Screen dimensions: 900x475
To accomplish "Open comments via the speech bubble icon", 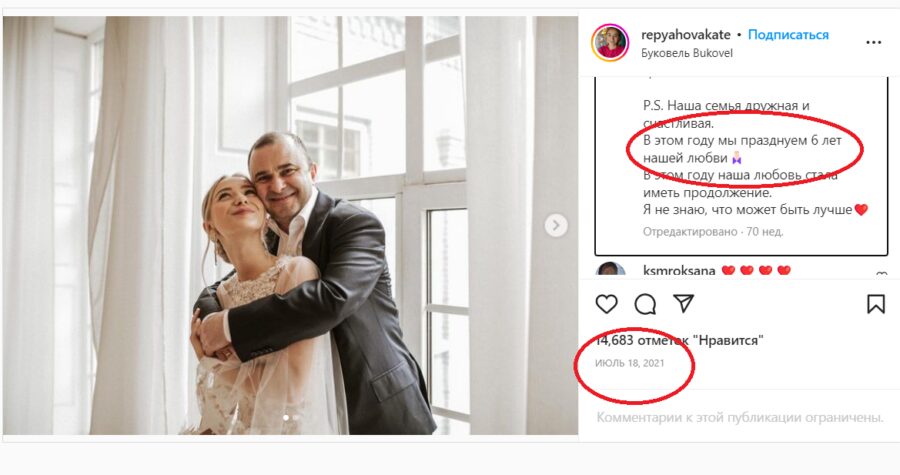I will tap(645, 304).
